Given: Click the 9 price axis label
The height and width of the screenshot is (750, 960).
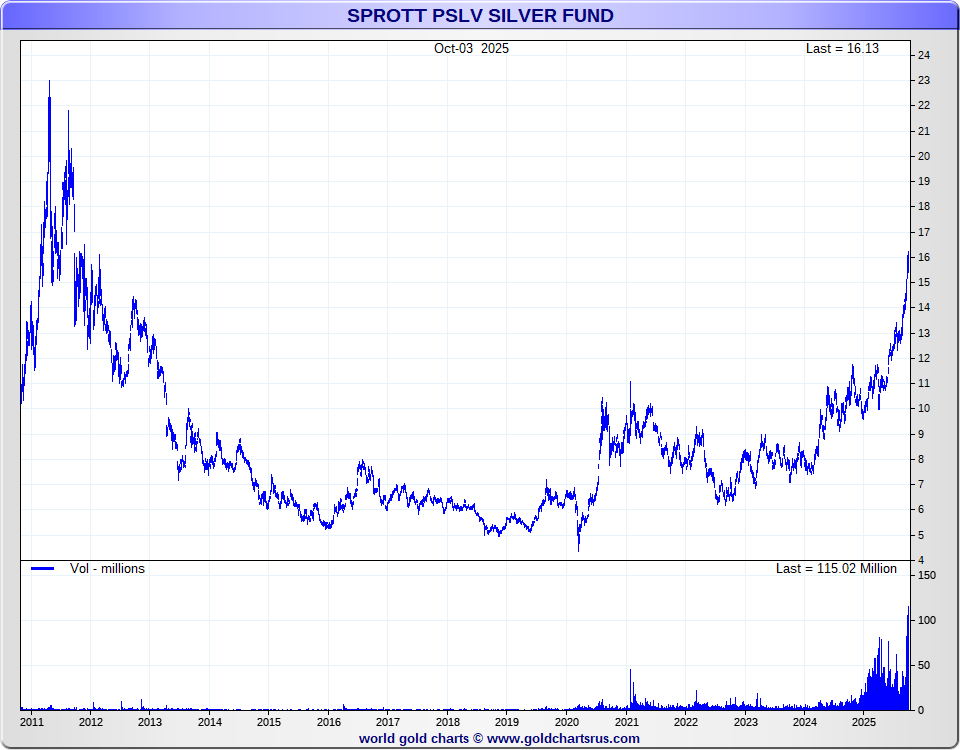Looking at the screenshot, I should click(x=921, y=434).
